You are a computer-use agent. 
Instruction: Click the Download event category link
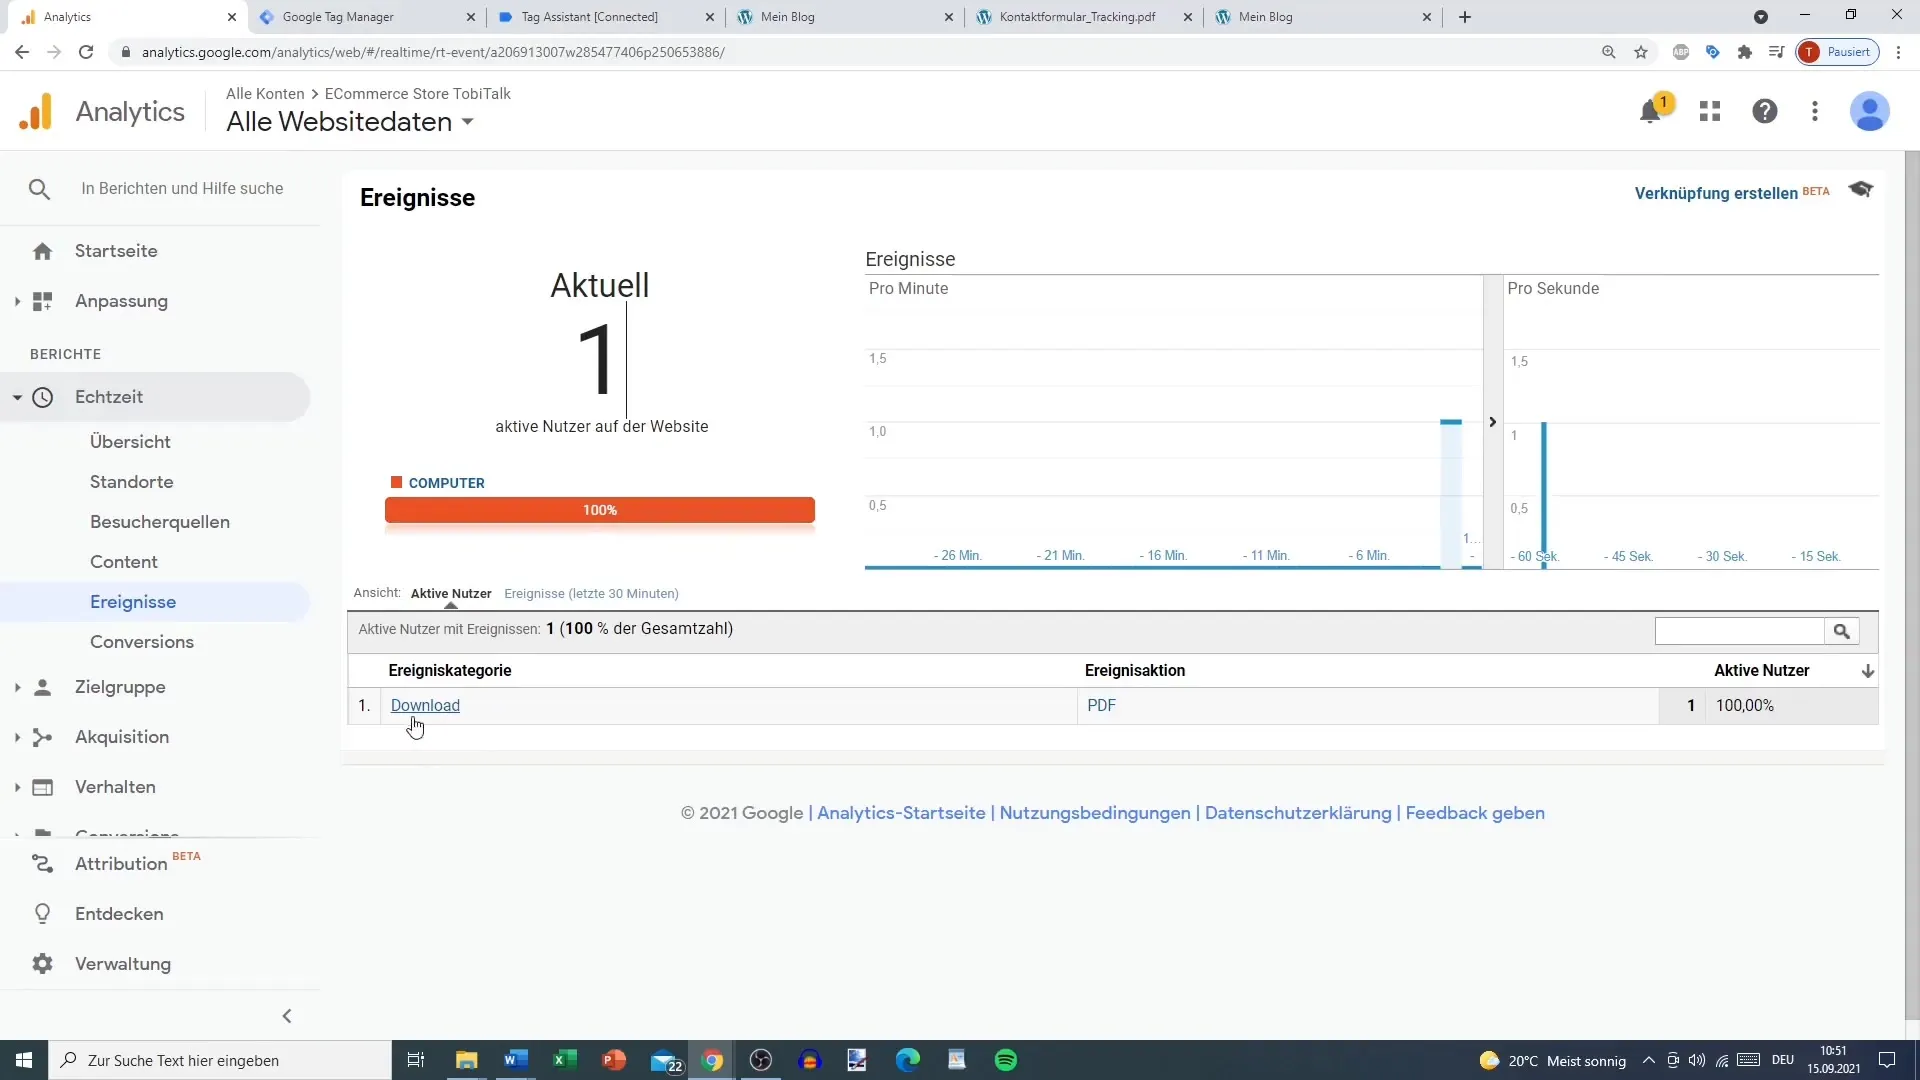click(425, 705)
